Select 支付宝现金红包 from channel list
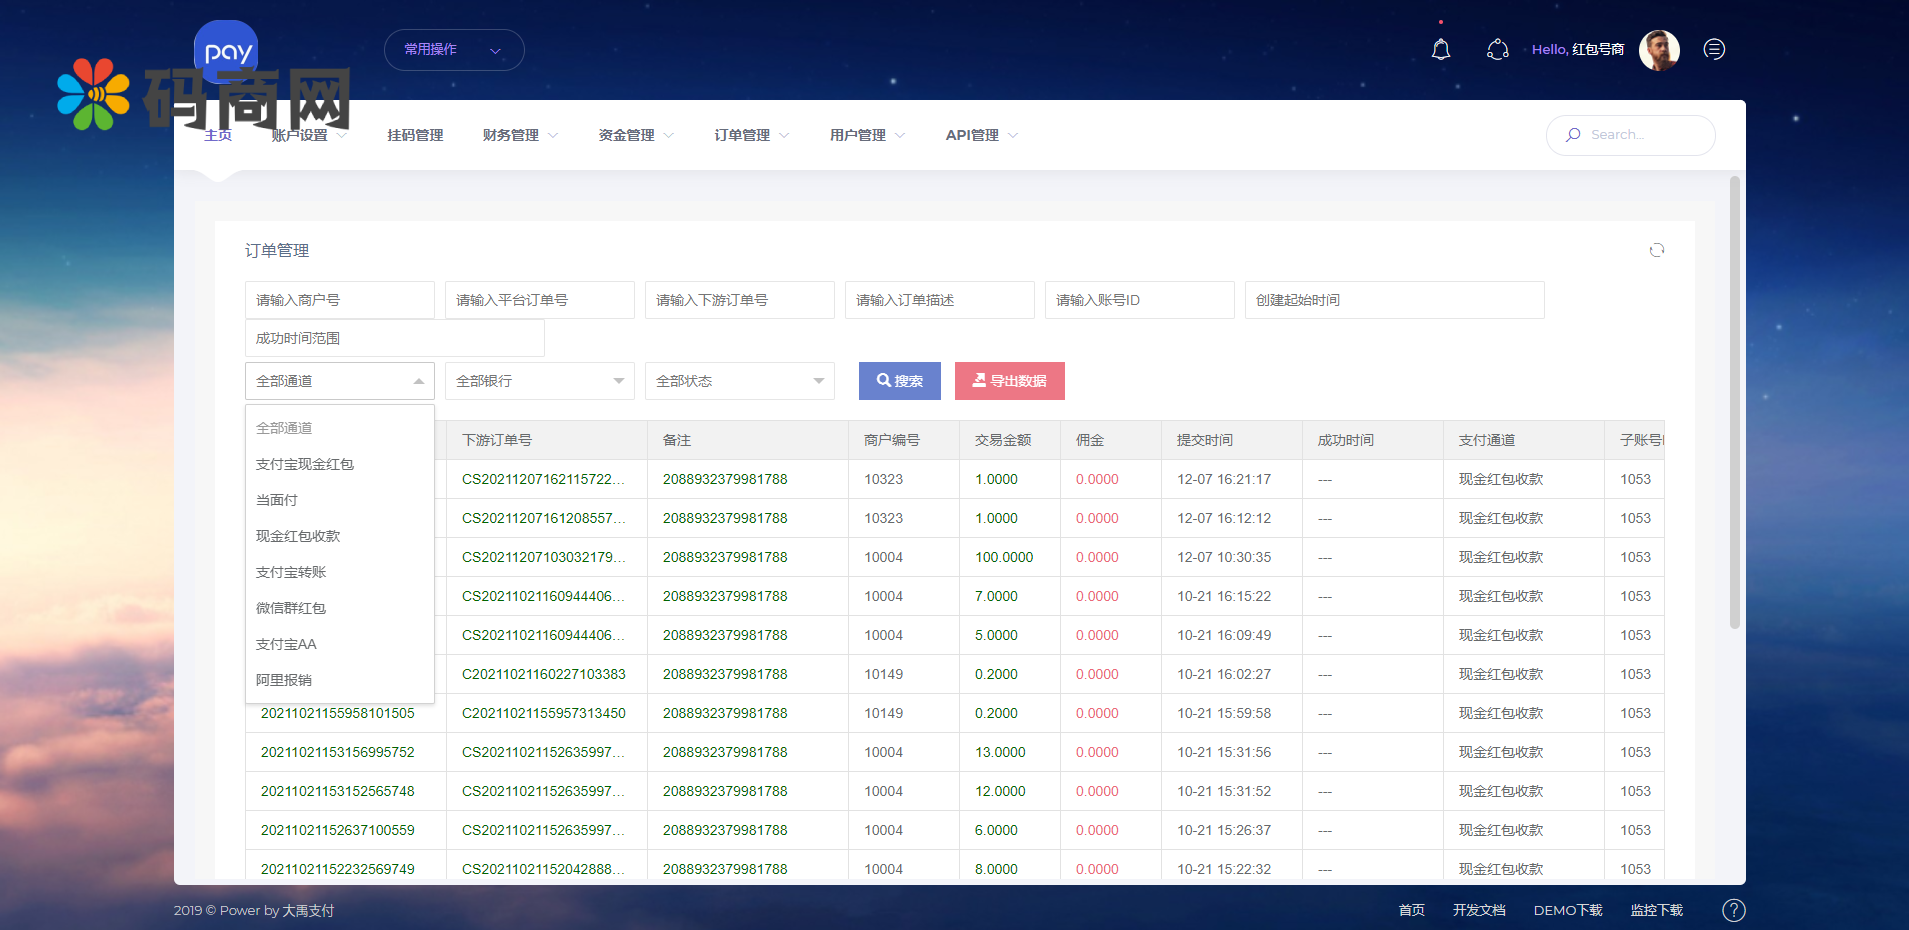Image resolution: width=1909 pixels, height=930 pixels. point(305,464)
